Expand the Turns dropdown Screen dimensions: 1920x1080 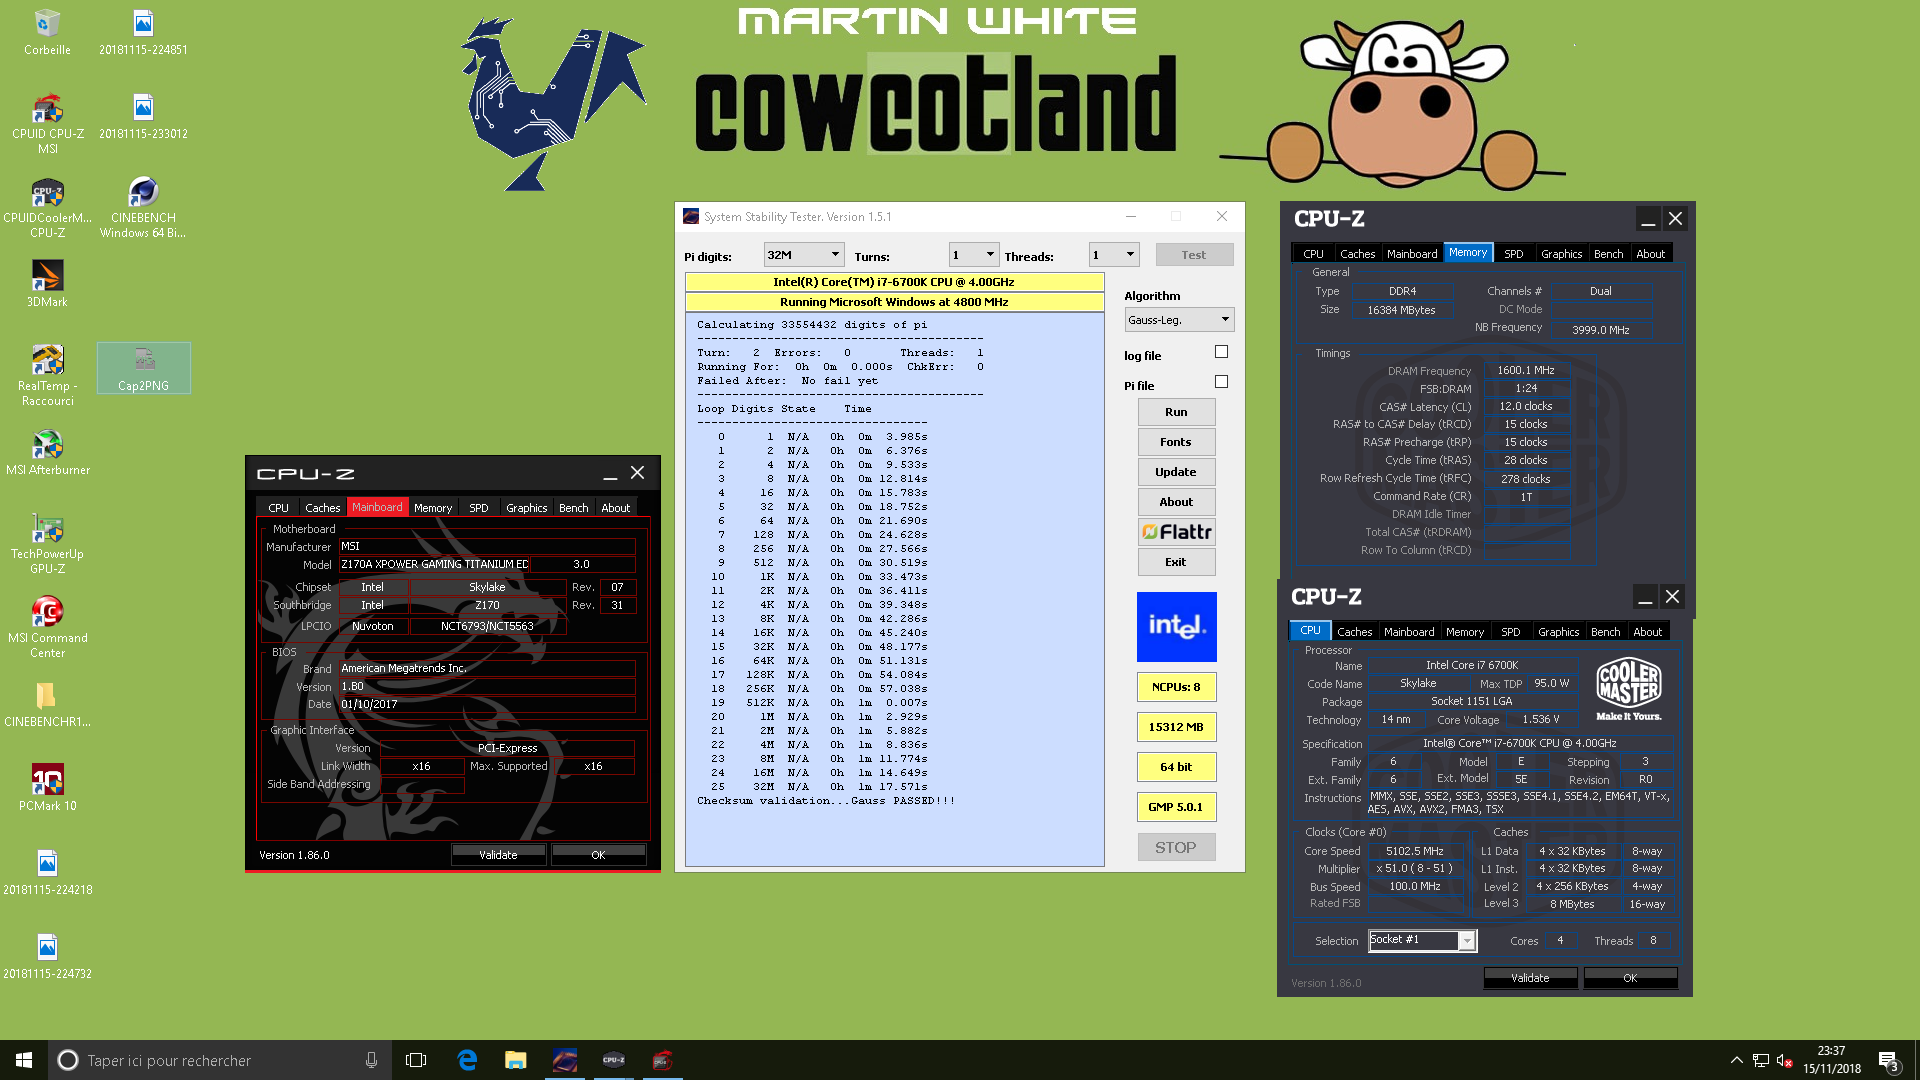point(974,255)
